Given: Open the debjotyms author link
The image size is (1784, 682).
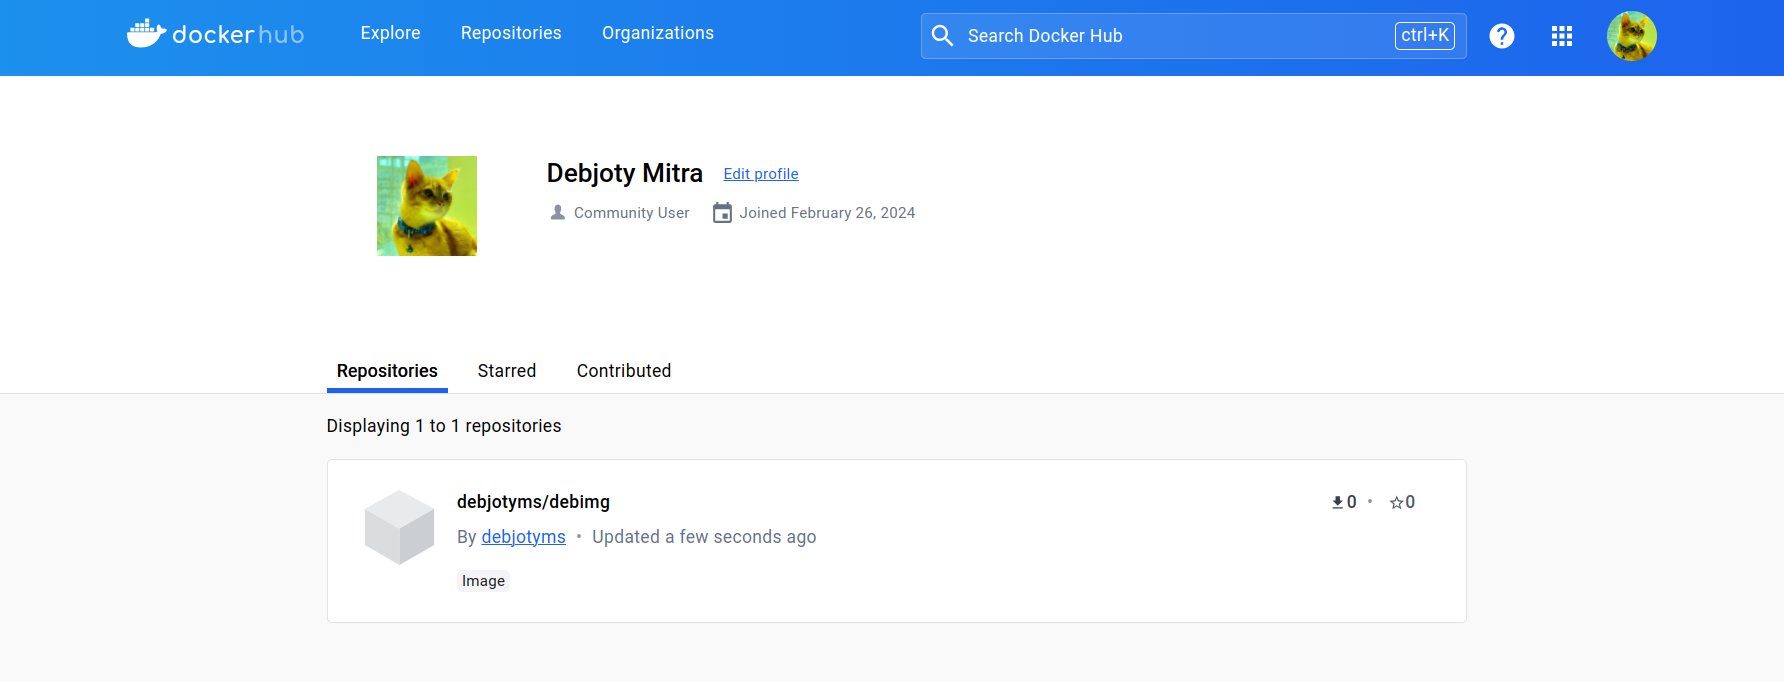Looking at the screenshot, I should pos(523,537).
